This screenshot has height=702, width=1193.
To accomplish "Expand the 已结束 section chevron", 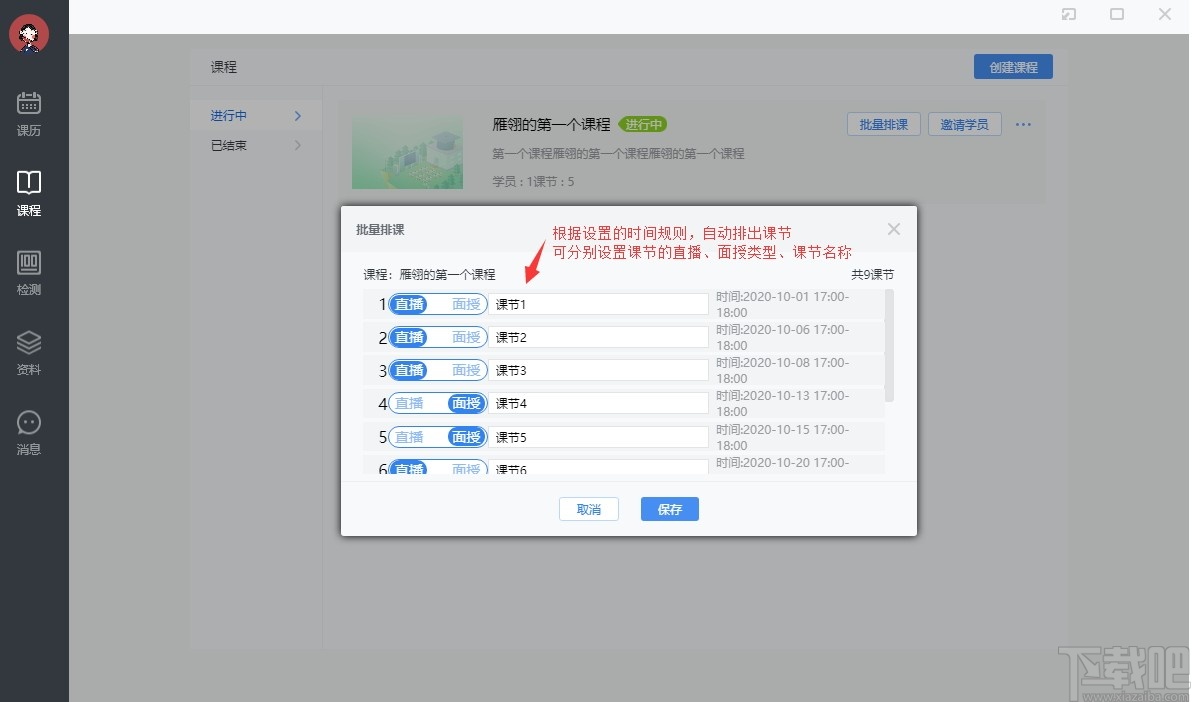I will coord(298,145).
